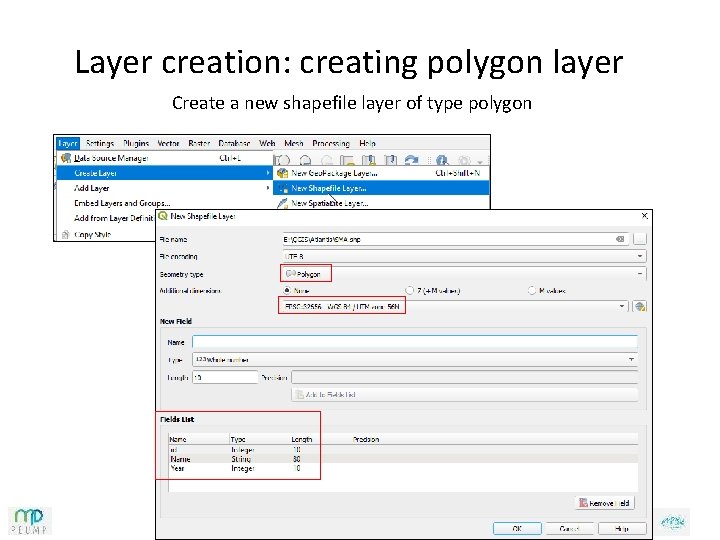The height and width of the screenshot is (540, 720).
Task: Open the Processing menu
Action: tap(331, 143)
